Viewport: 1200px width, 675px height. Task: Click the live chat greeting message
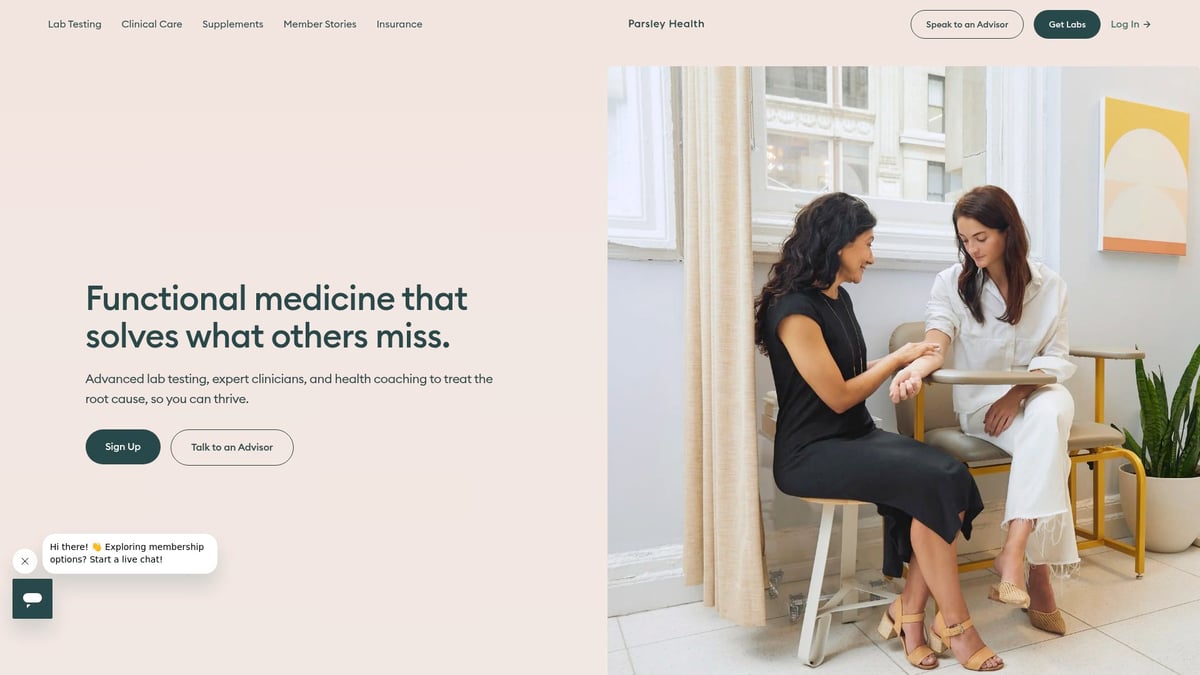[130, 553]
